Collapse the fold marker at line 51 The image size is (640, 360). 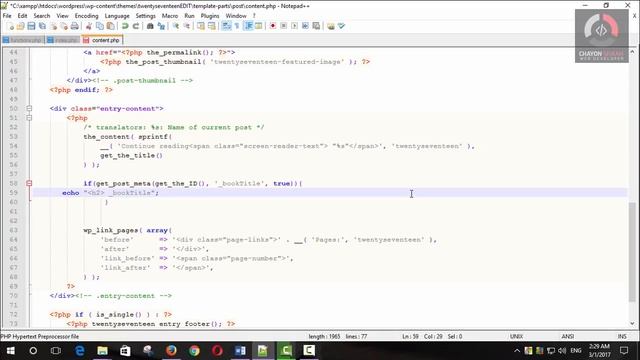29,118
